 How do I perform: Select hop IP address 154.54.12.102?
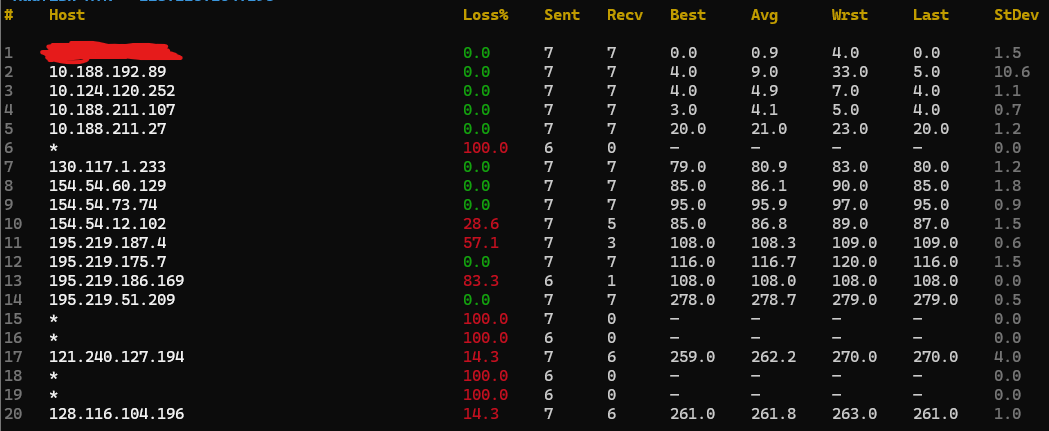tap(107, 224)
